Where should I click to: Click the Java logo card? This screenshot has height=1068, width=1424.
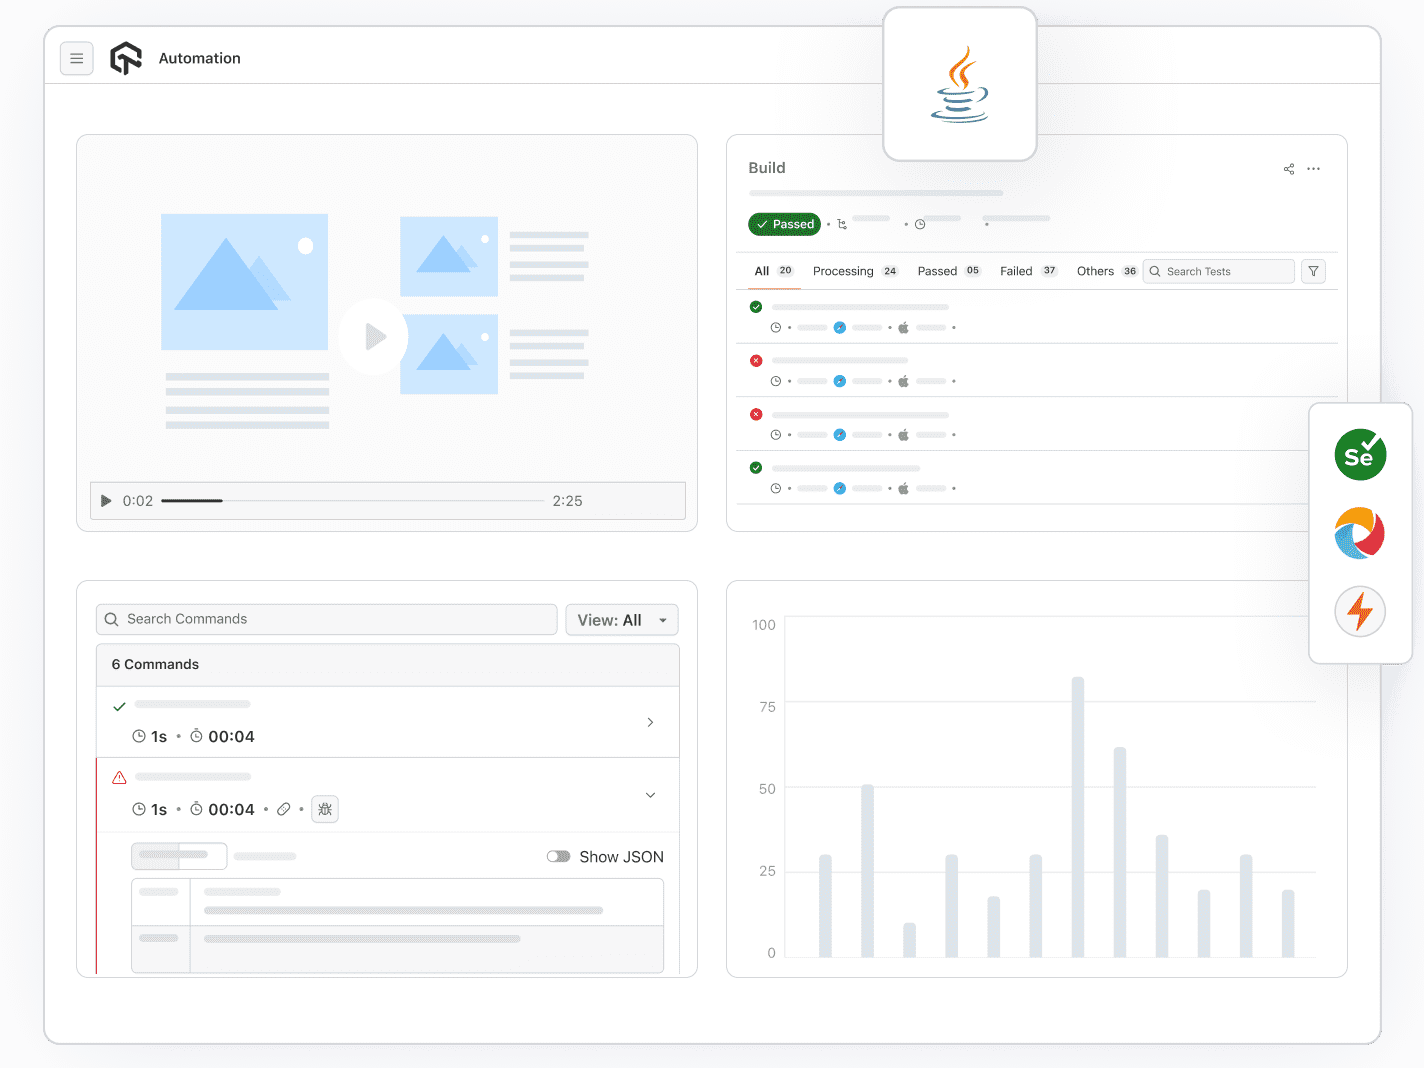click(x=960, y=84)
